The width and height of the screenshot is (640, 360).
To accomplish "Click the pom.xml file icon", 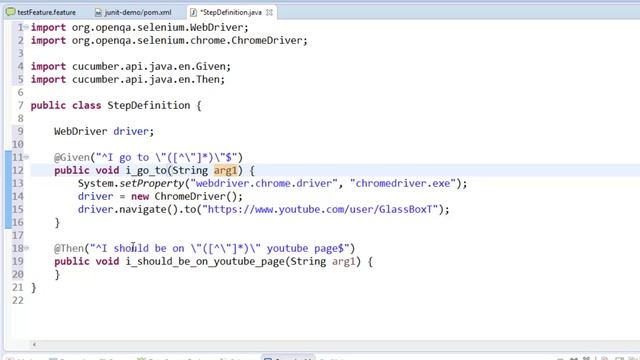I will coord(98,13).
